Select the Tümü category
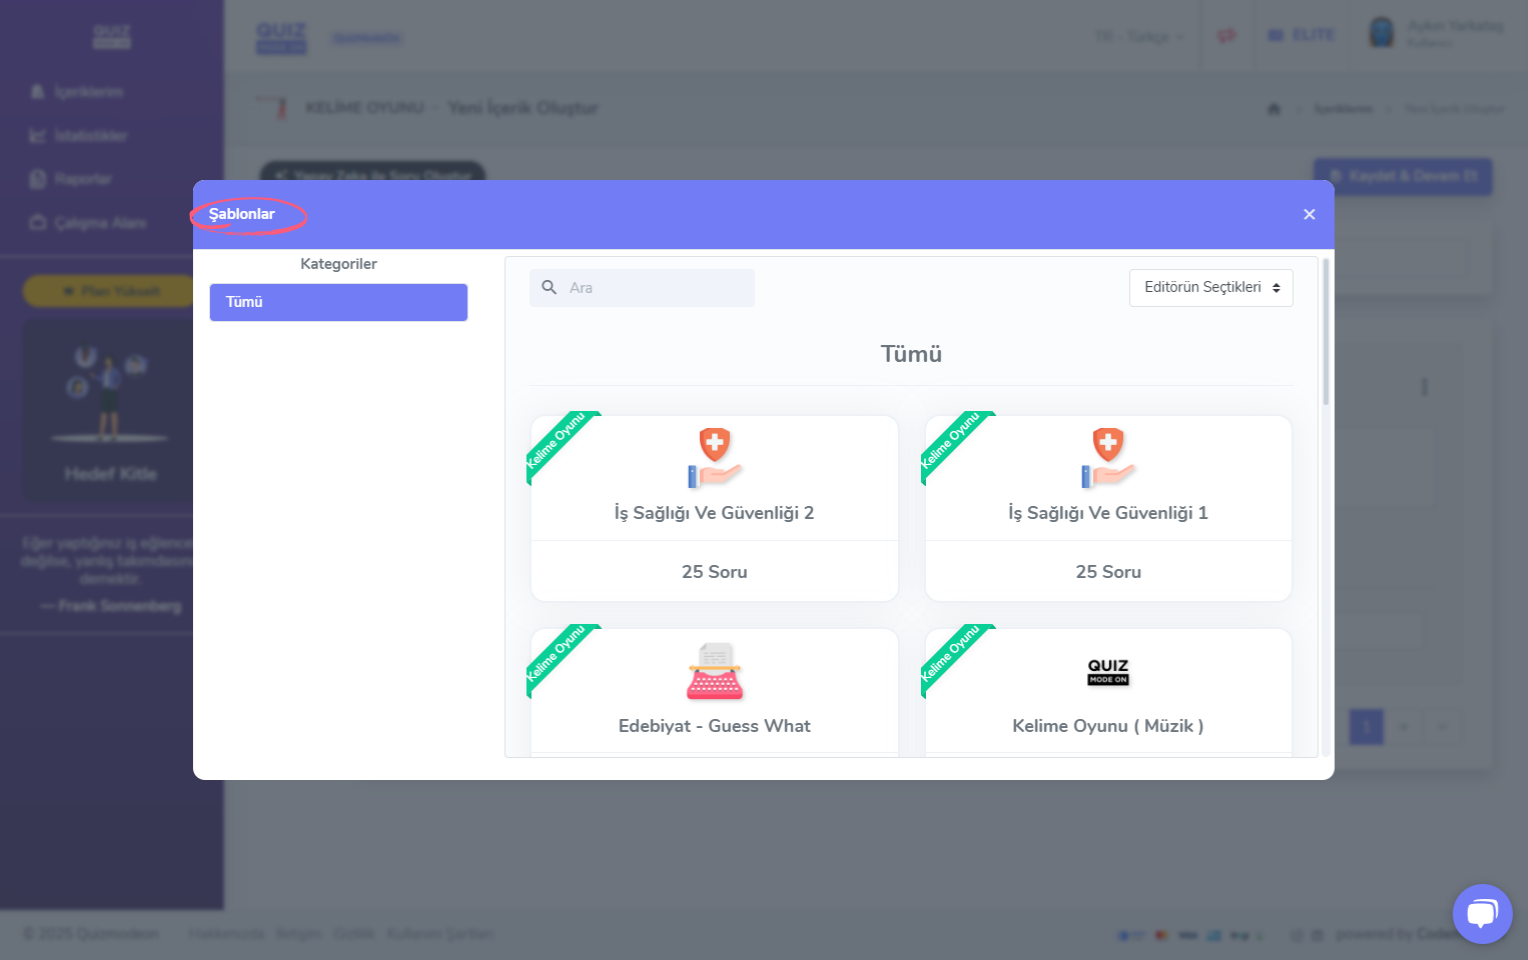This screenshot has height=960, width=1528. tap(338, 302)
